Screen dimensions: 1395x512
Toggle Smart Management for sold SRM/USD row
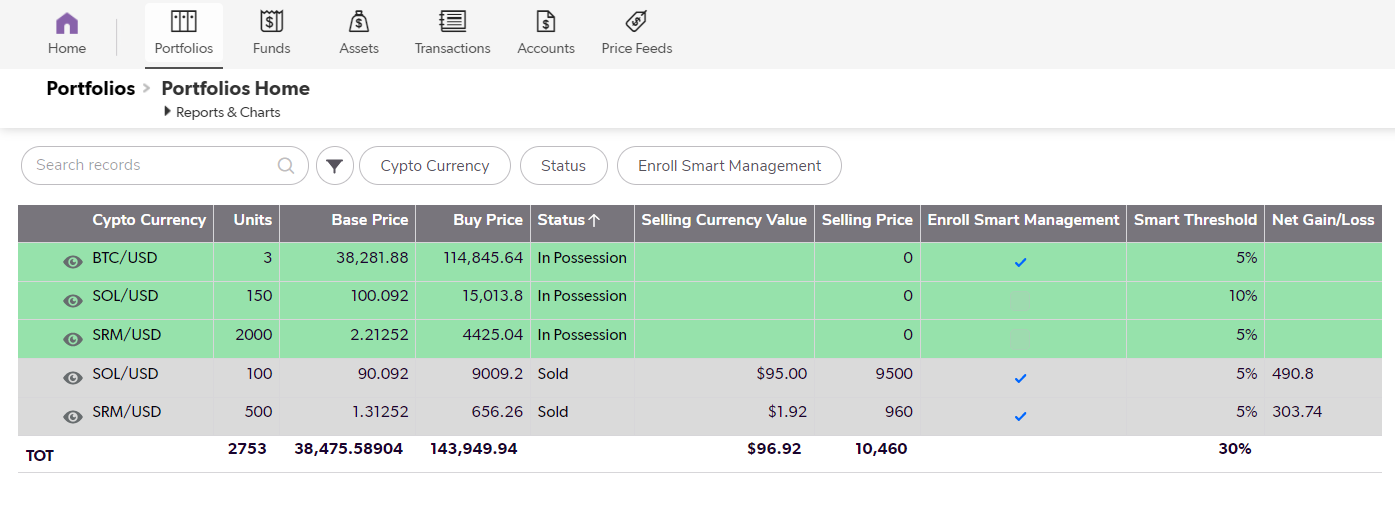pos(1020,416)
